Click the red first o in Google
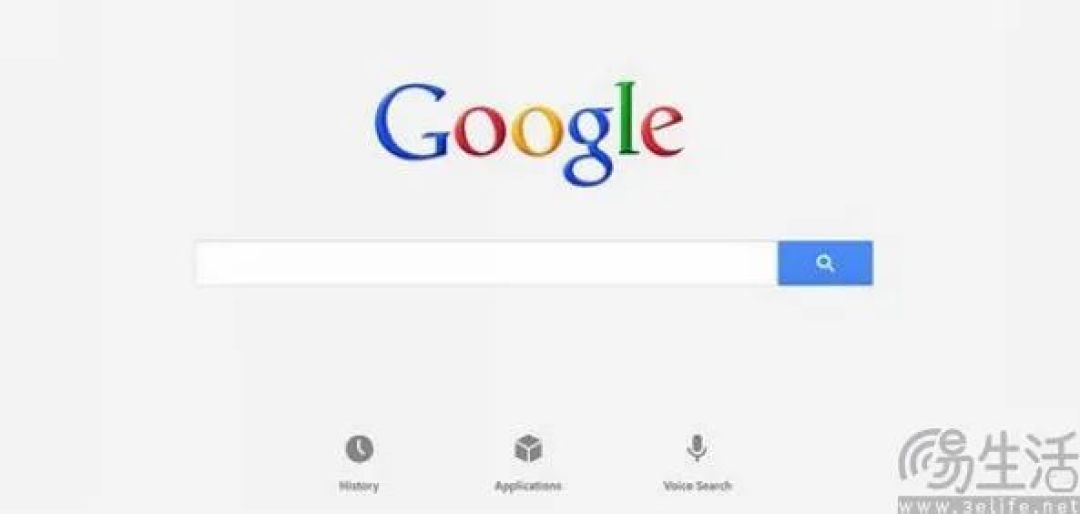 point(478,134)
